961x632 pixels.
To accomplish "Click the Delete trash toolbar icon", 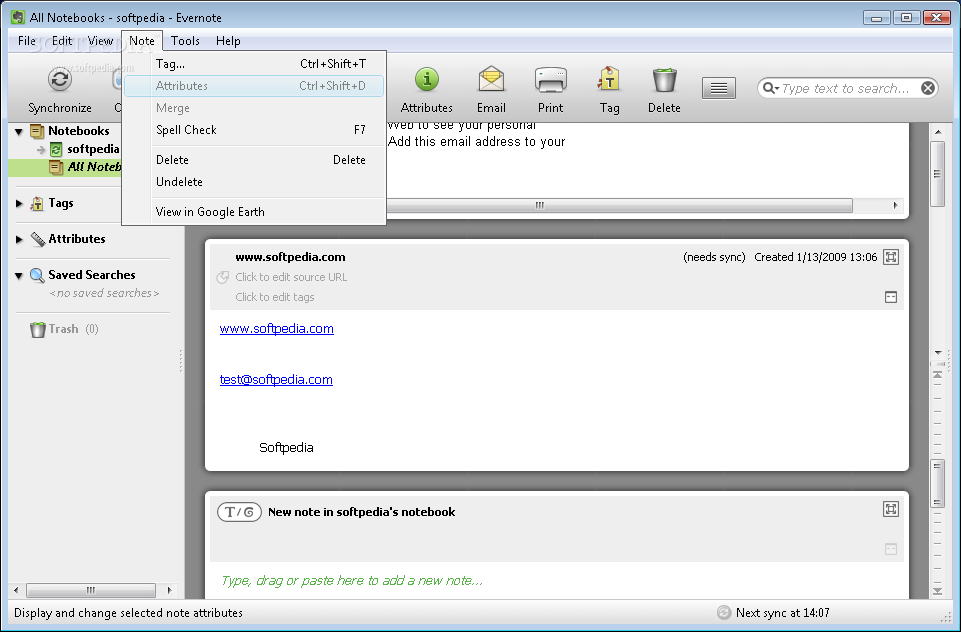I will [664, 80].
